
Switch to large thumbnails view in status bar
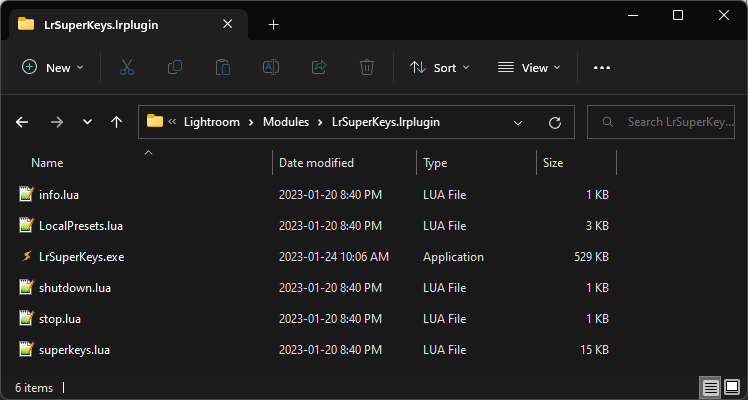click(x=732, y=387)
